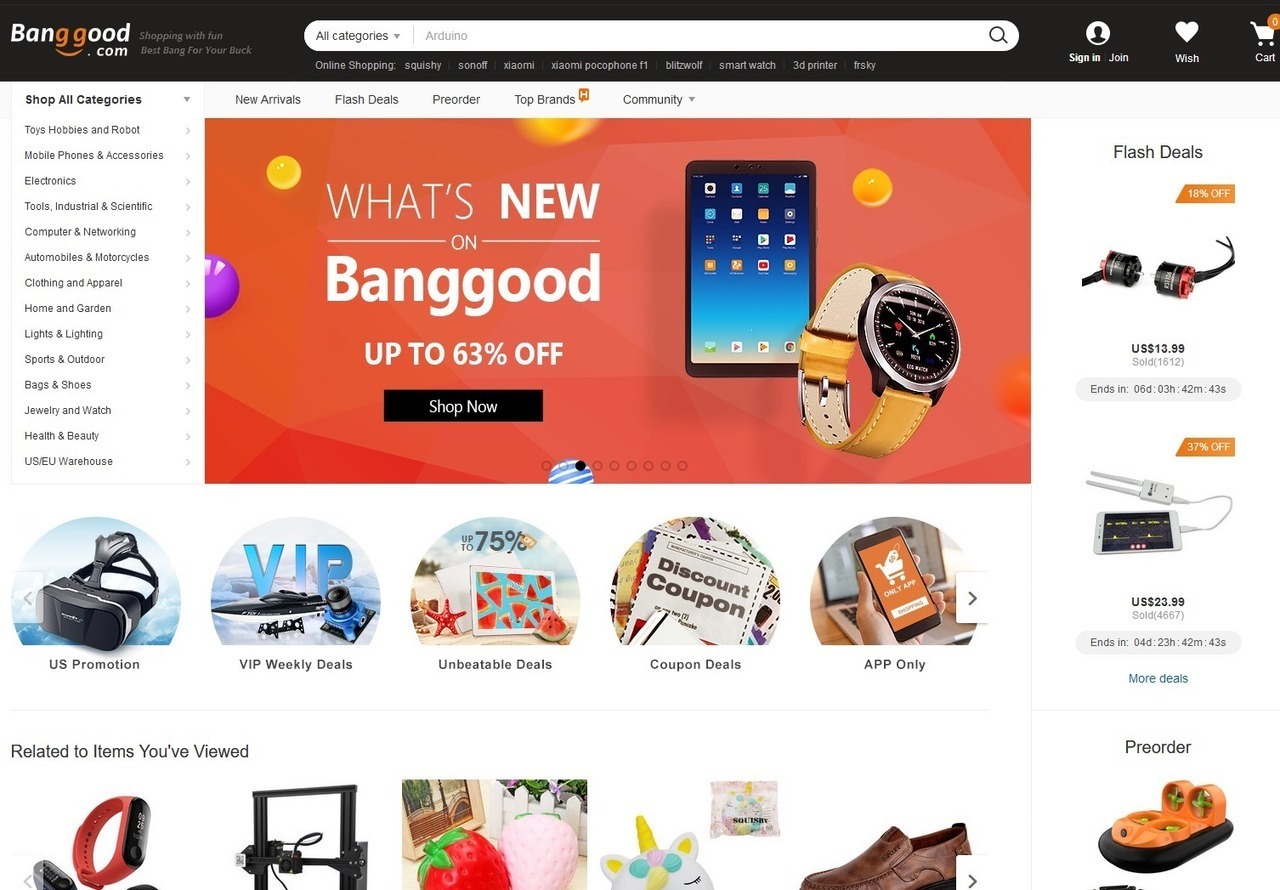Click the Banggood.com logo
This screenshot has width=1280, height=890.
pyautogui.click(x=70, y=40)
